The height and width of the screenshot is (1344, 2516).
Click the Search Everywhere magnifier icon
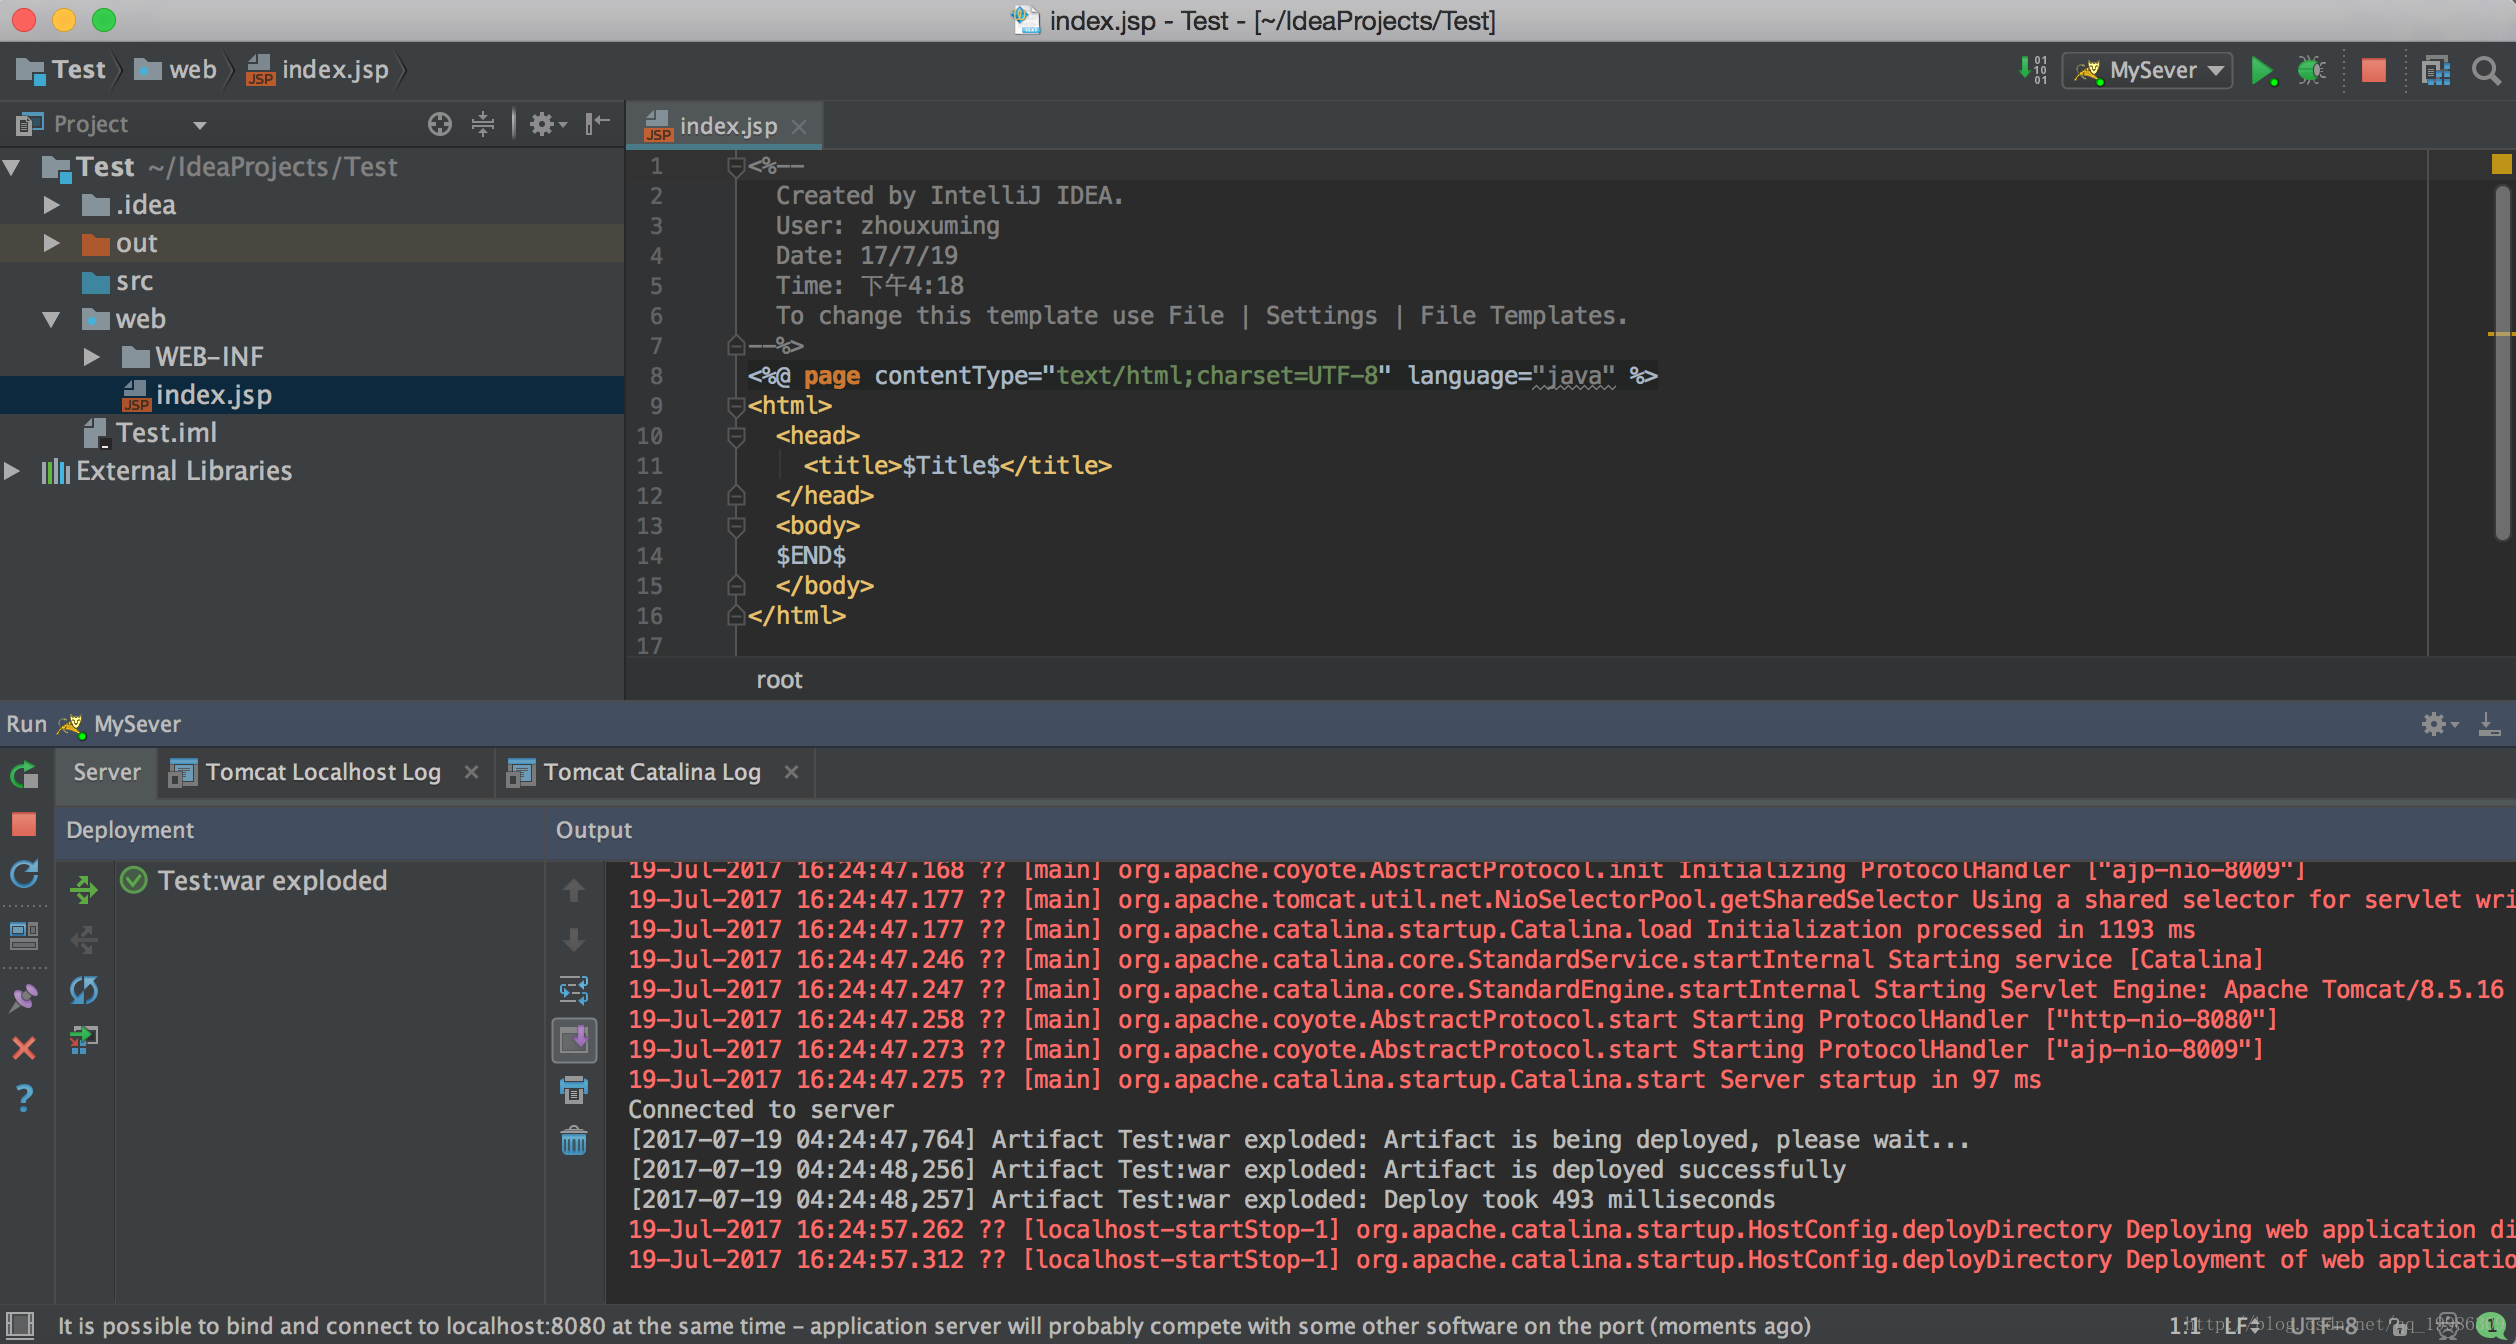(x=2486, y=71)
